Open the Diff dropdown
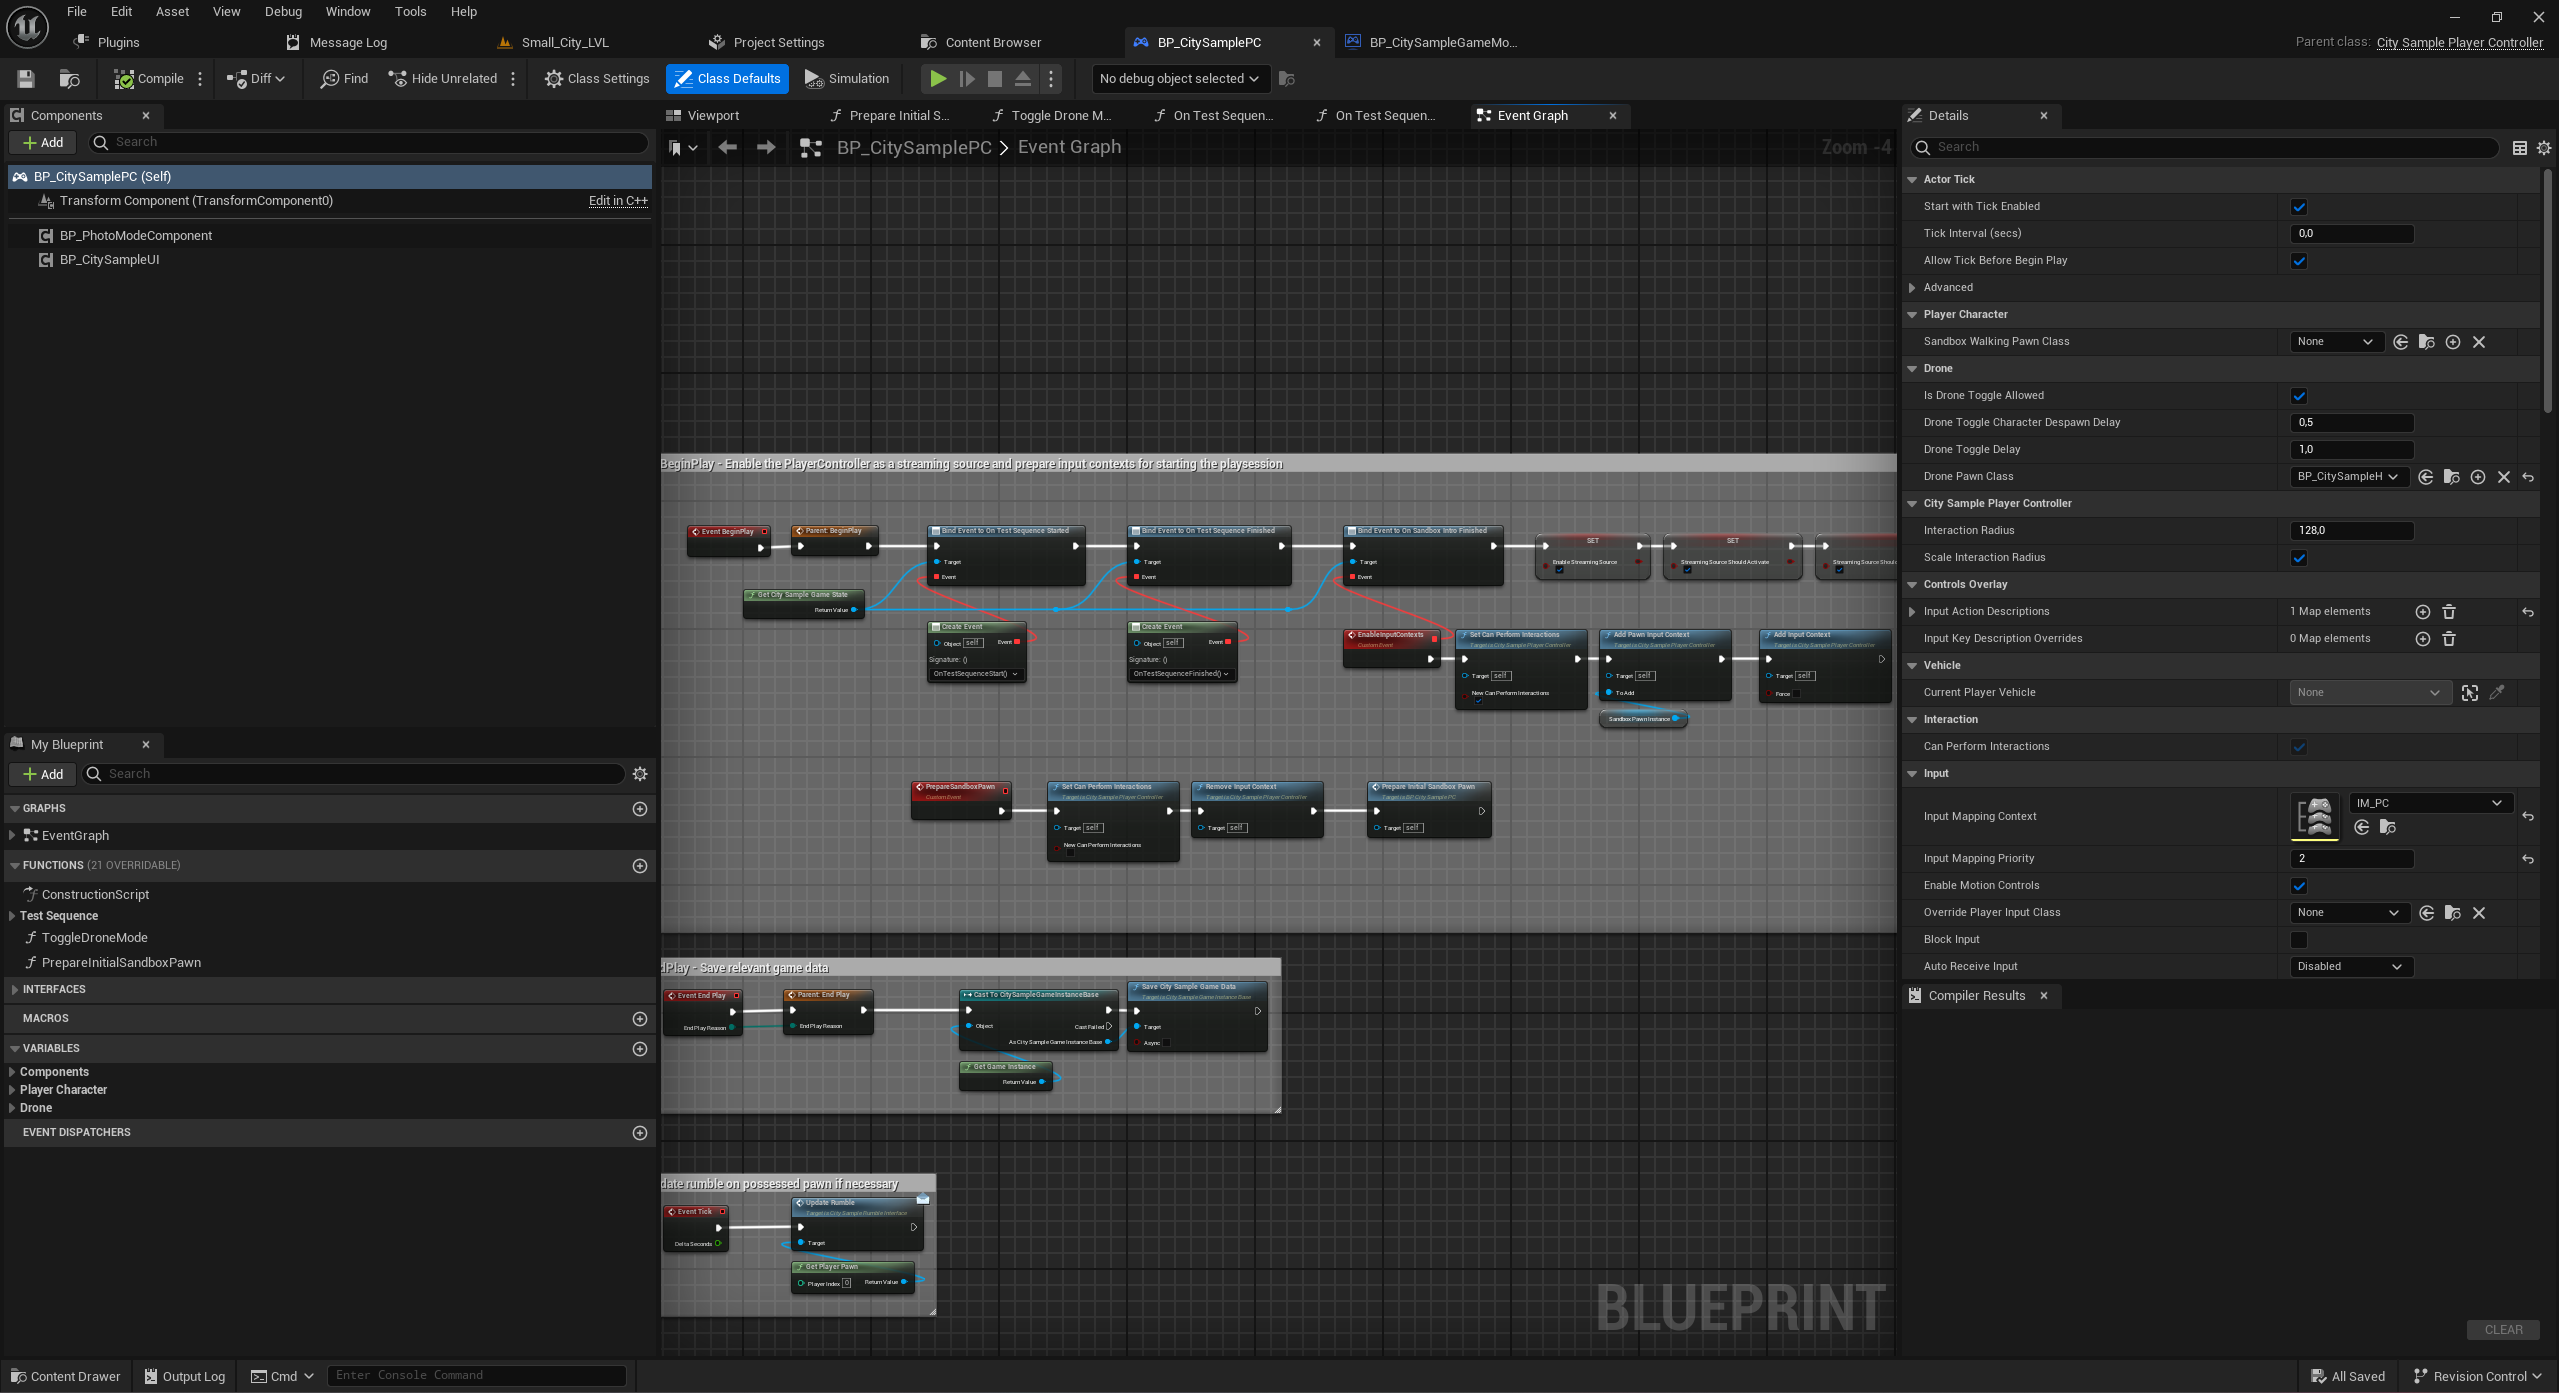Image resolution: width=2559 pixels, height=1393 pixels. coord(256,79)
